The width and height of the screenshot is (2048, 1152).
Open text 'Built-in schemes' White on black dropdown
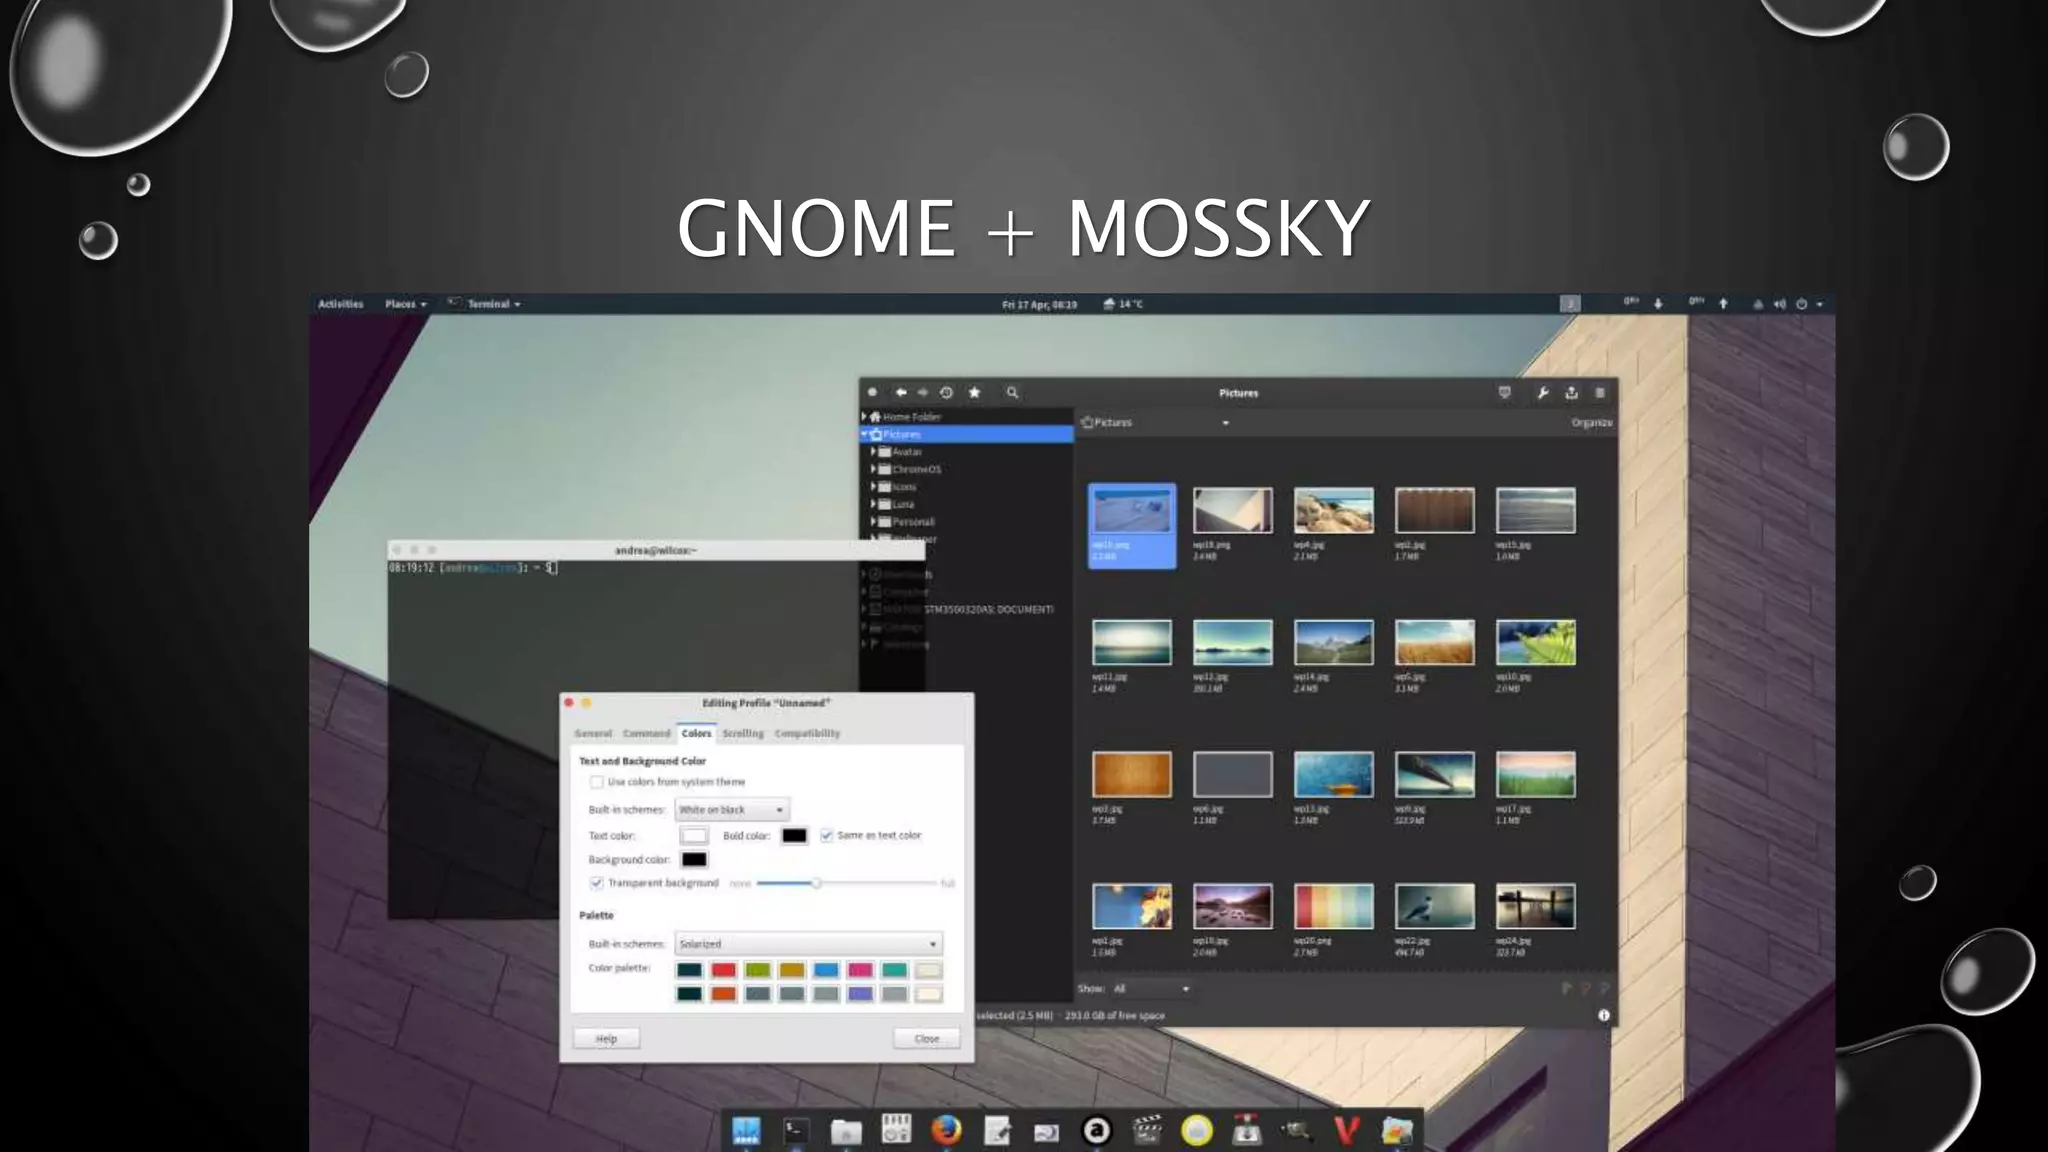pyautogui.click(x=732, y=809)
